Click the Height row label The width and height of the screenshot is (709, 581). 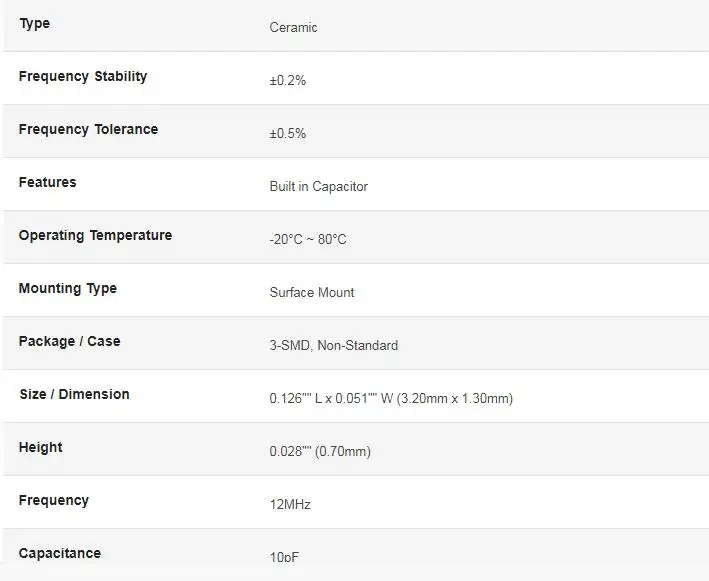click(x=40, y=448)
